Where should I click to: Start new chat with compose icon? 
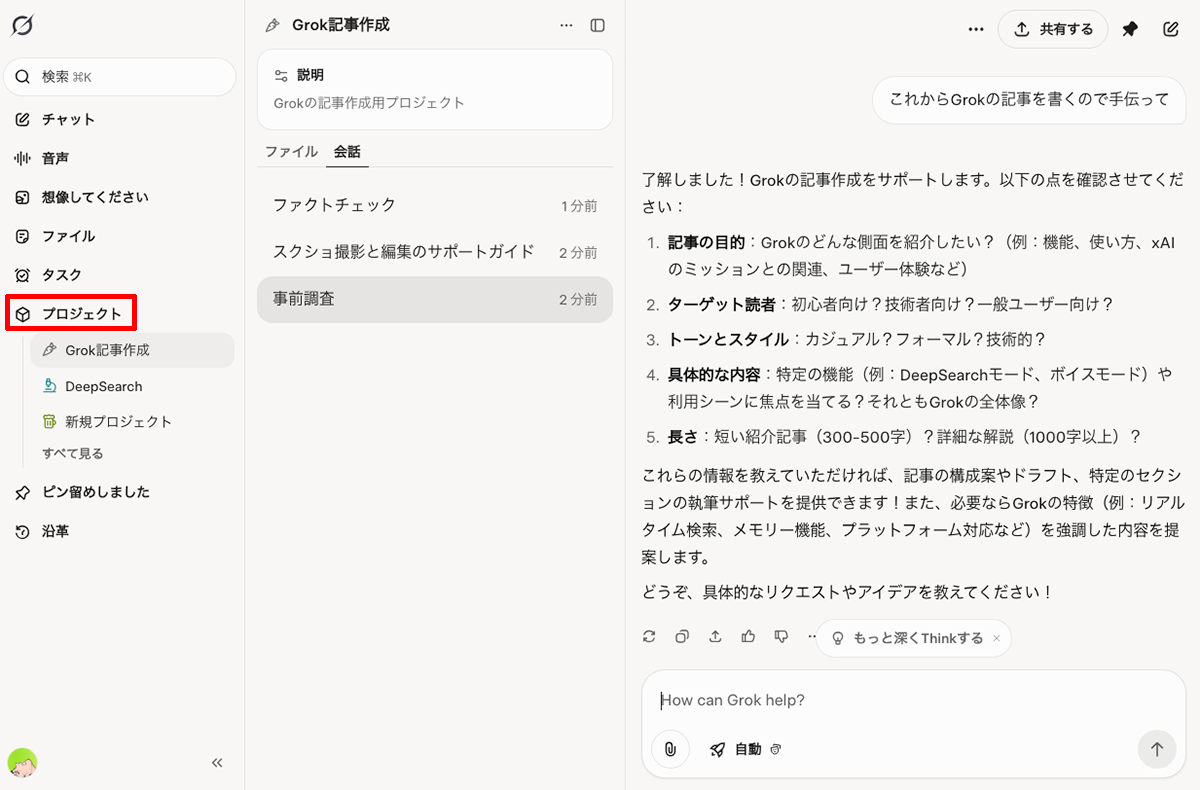[x=1171, y=29]
